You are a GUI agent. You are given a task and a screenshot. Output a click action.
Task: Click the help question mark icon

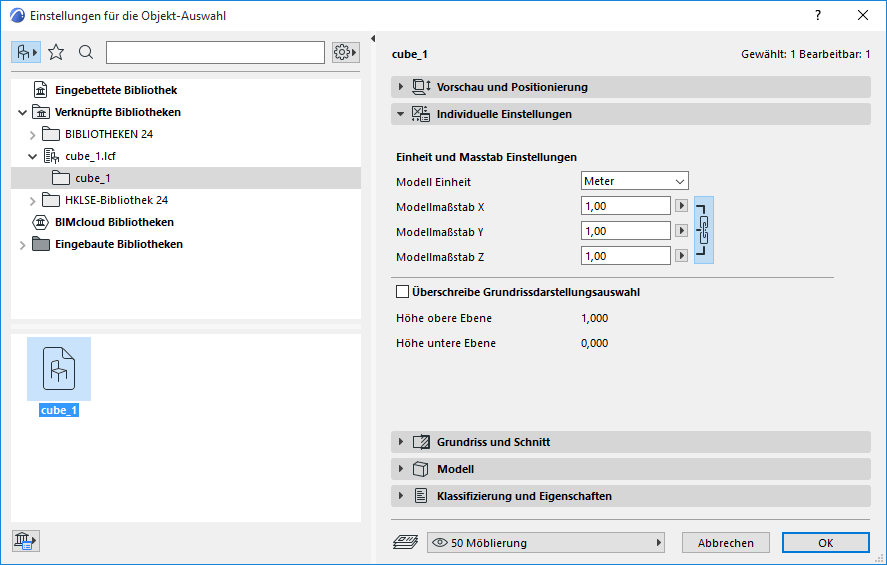[818, 16]
